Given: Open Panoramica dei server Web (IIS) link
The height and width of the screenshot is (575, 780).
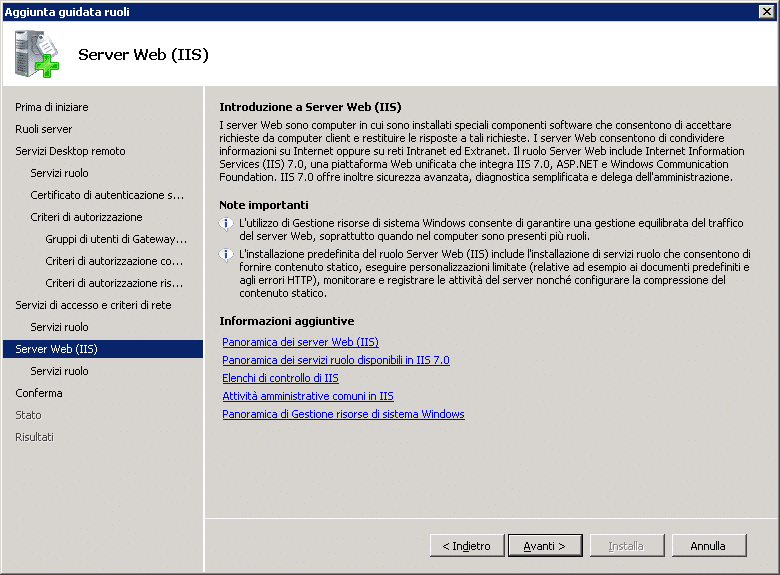Looking at the screenshot, I should coord(300,342).
